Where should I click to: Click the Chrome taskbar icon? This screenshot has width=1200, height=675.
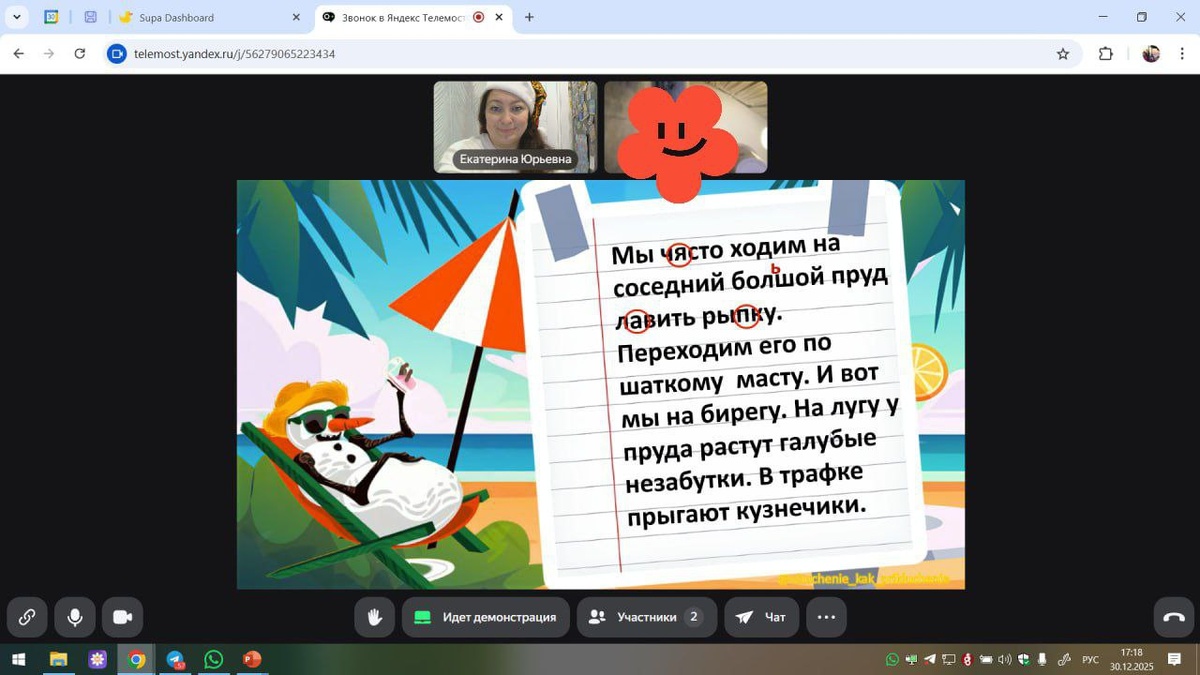click(136, 660)
